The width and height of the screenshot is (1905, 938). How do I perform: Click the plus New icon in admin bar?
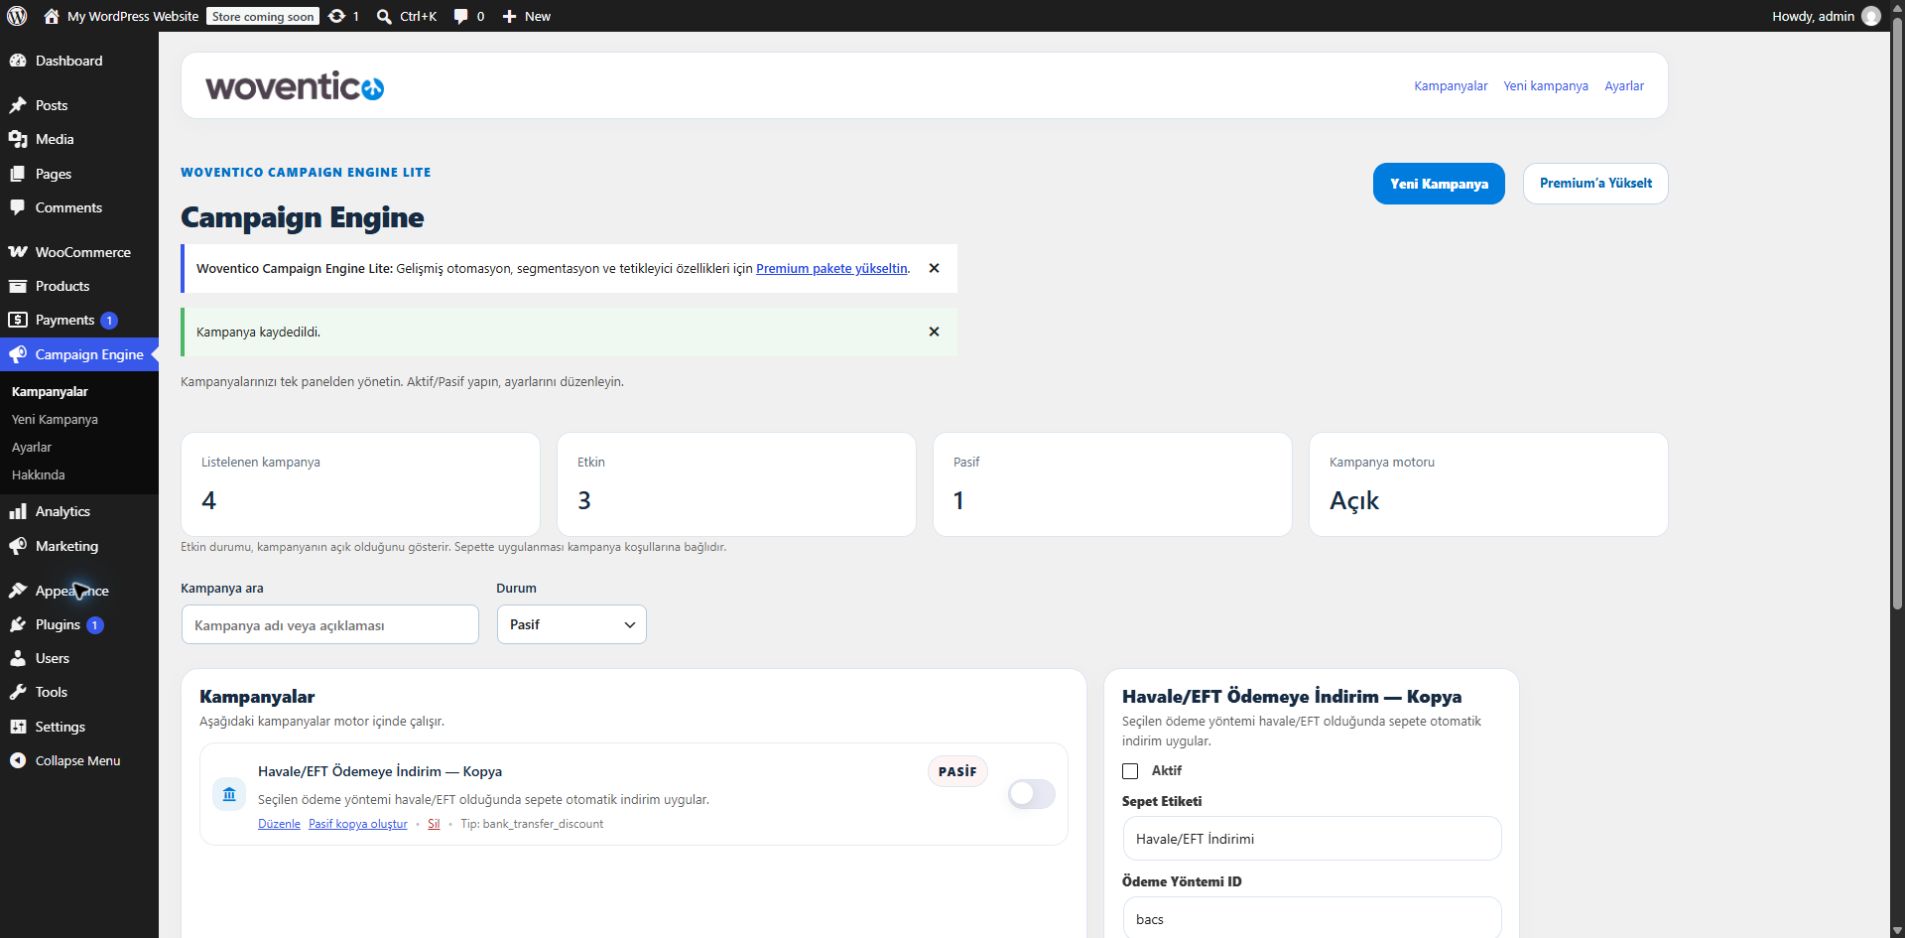[x=509, y=16]
